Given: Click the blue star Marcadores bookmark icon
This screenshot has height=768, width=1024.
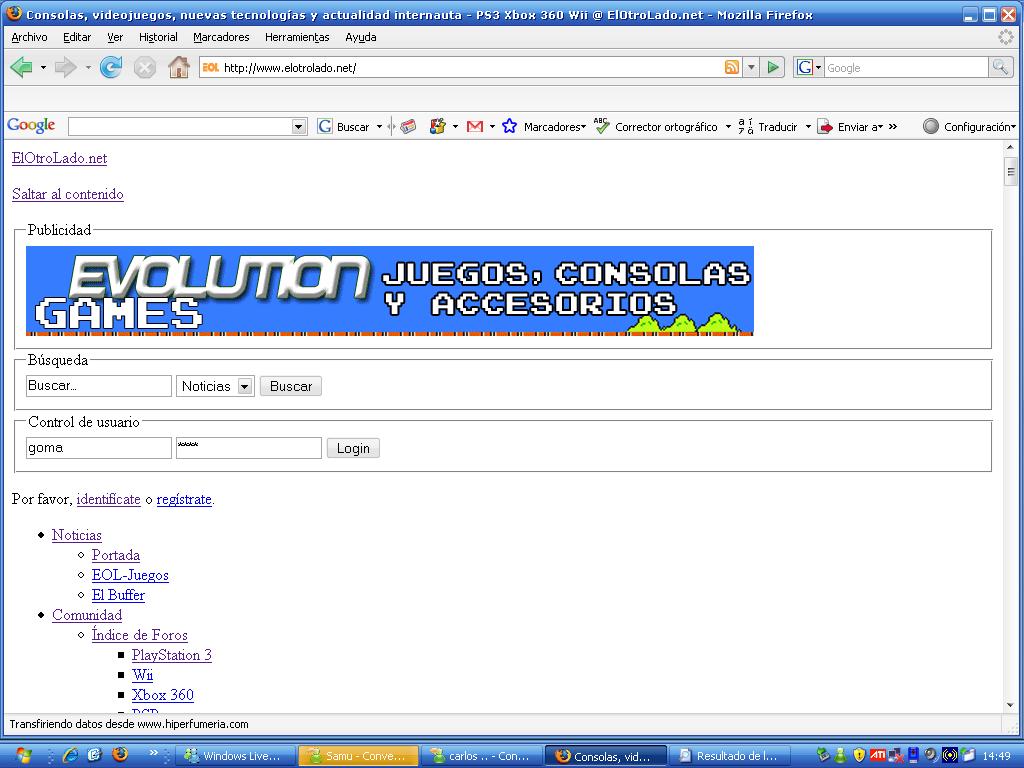Looking at the screenshot, I should tap(509, 127).
